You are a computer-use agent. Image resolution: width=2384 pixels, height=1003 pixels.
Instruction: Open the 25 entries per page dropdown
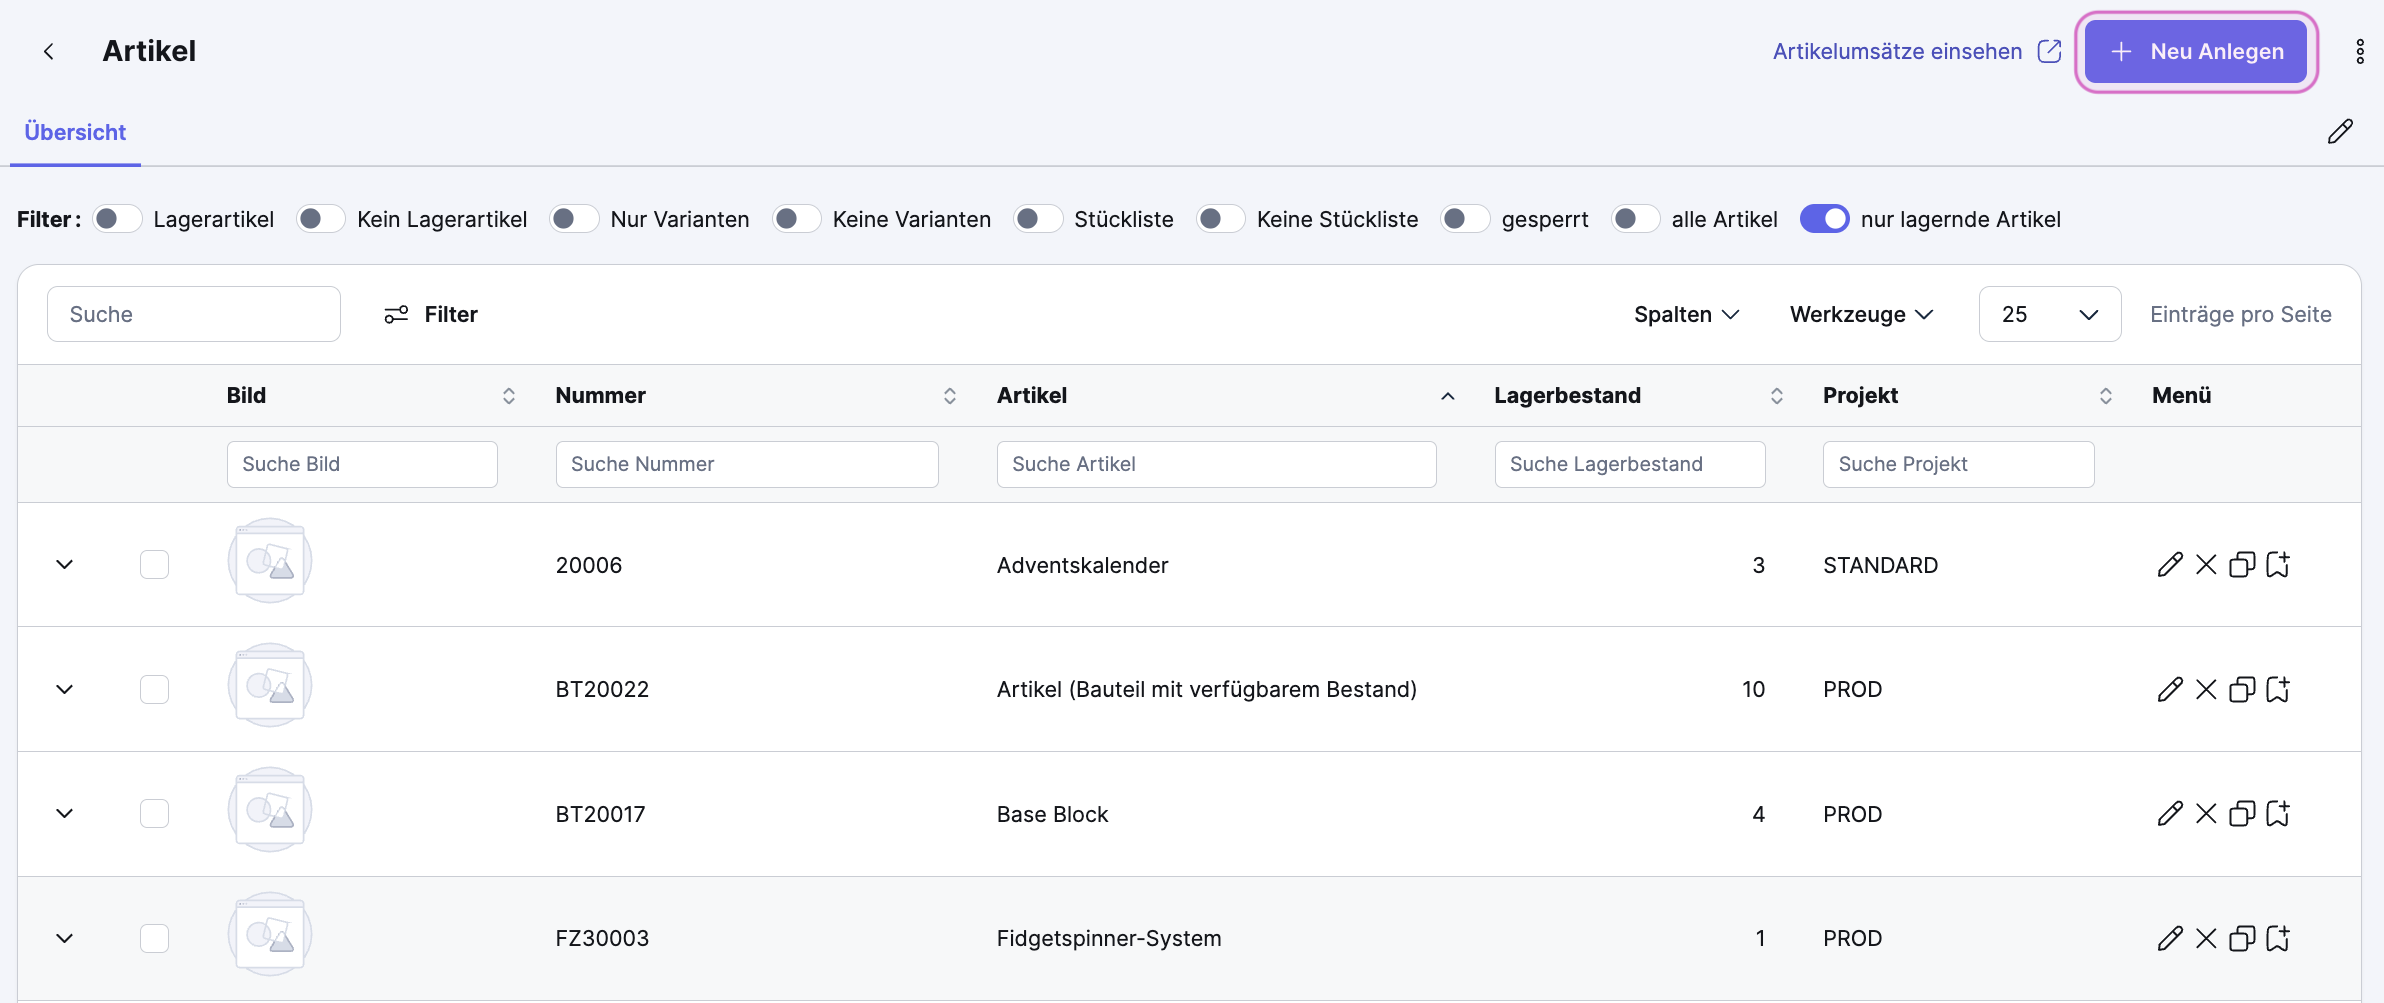pos(2049,314)
